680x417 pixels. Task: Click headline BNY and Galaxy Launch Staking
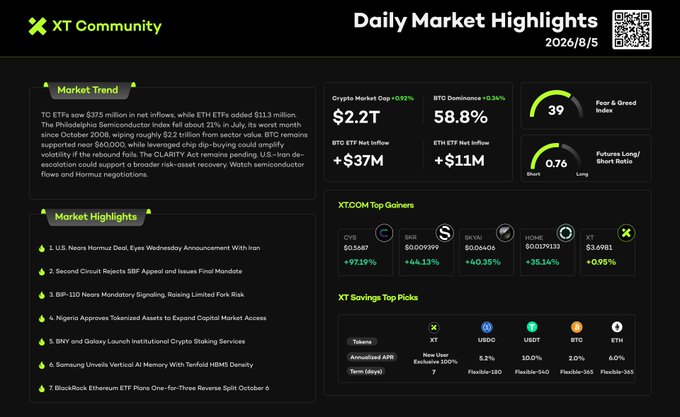tap(147, 342)
